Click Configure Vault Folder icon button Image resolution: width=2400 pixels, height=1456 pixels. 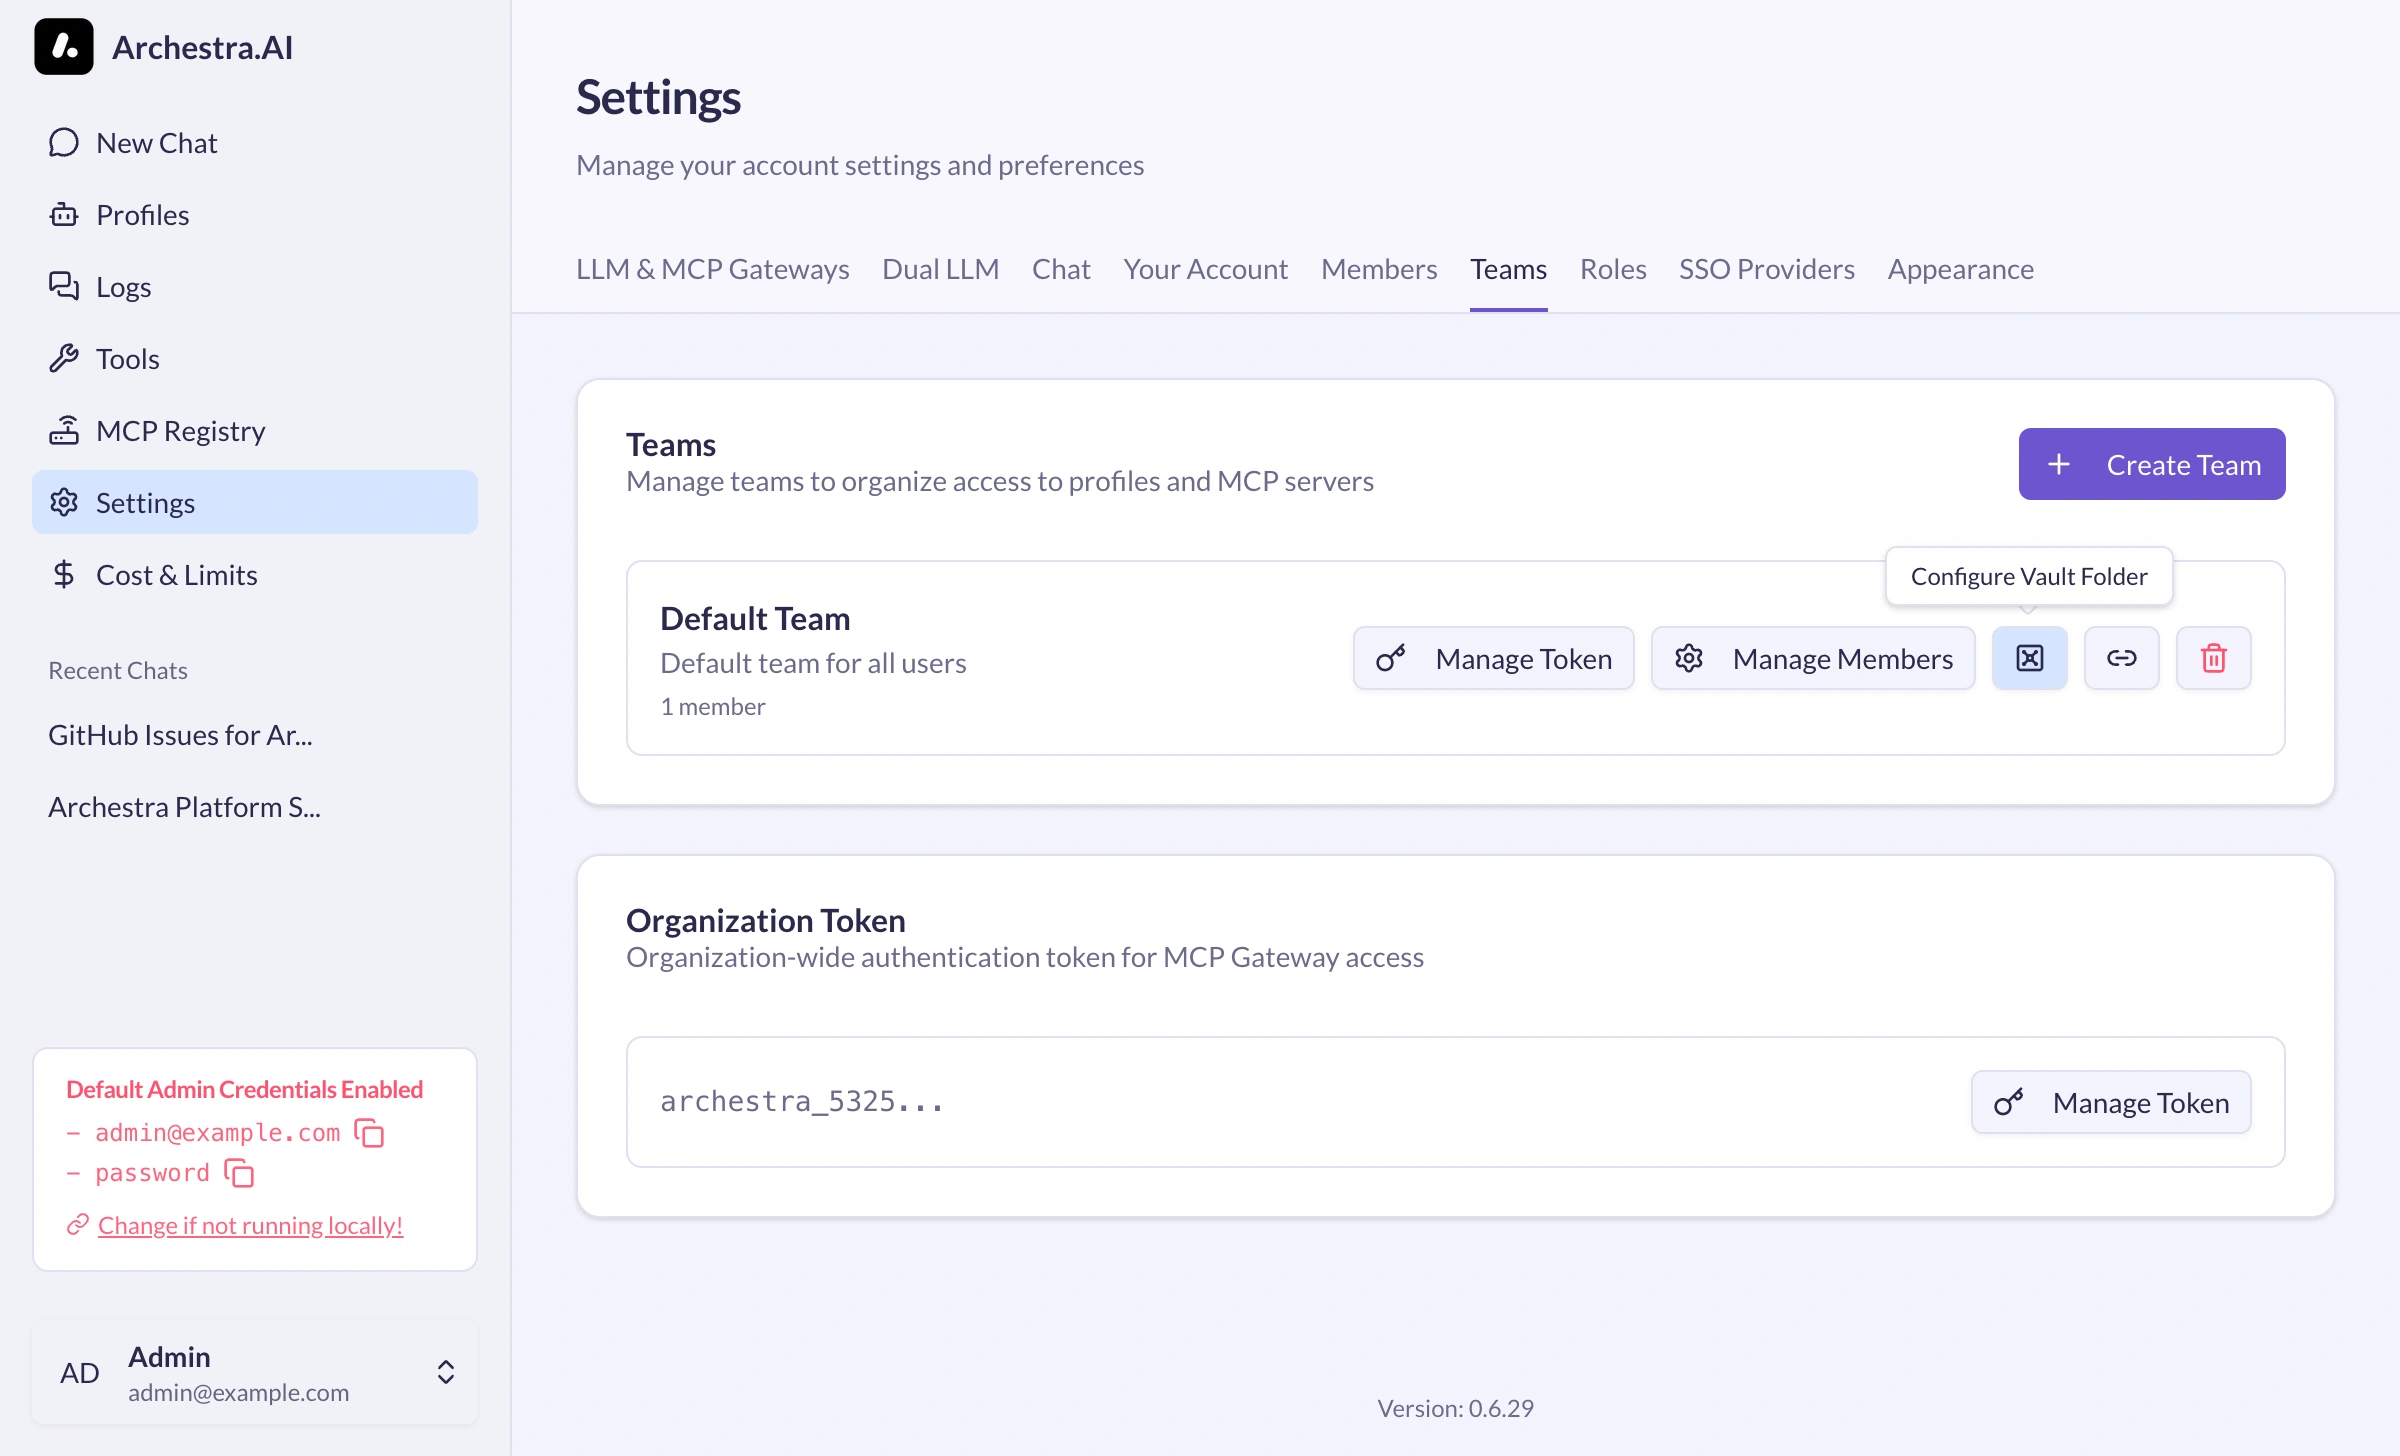point(2029,658)
